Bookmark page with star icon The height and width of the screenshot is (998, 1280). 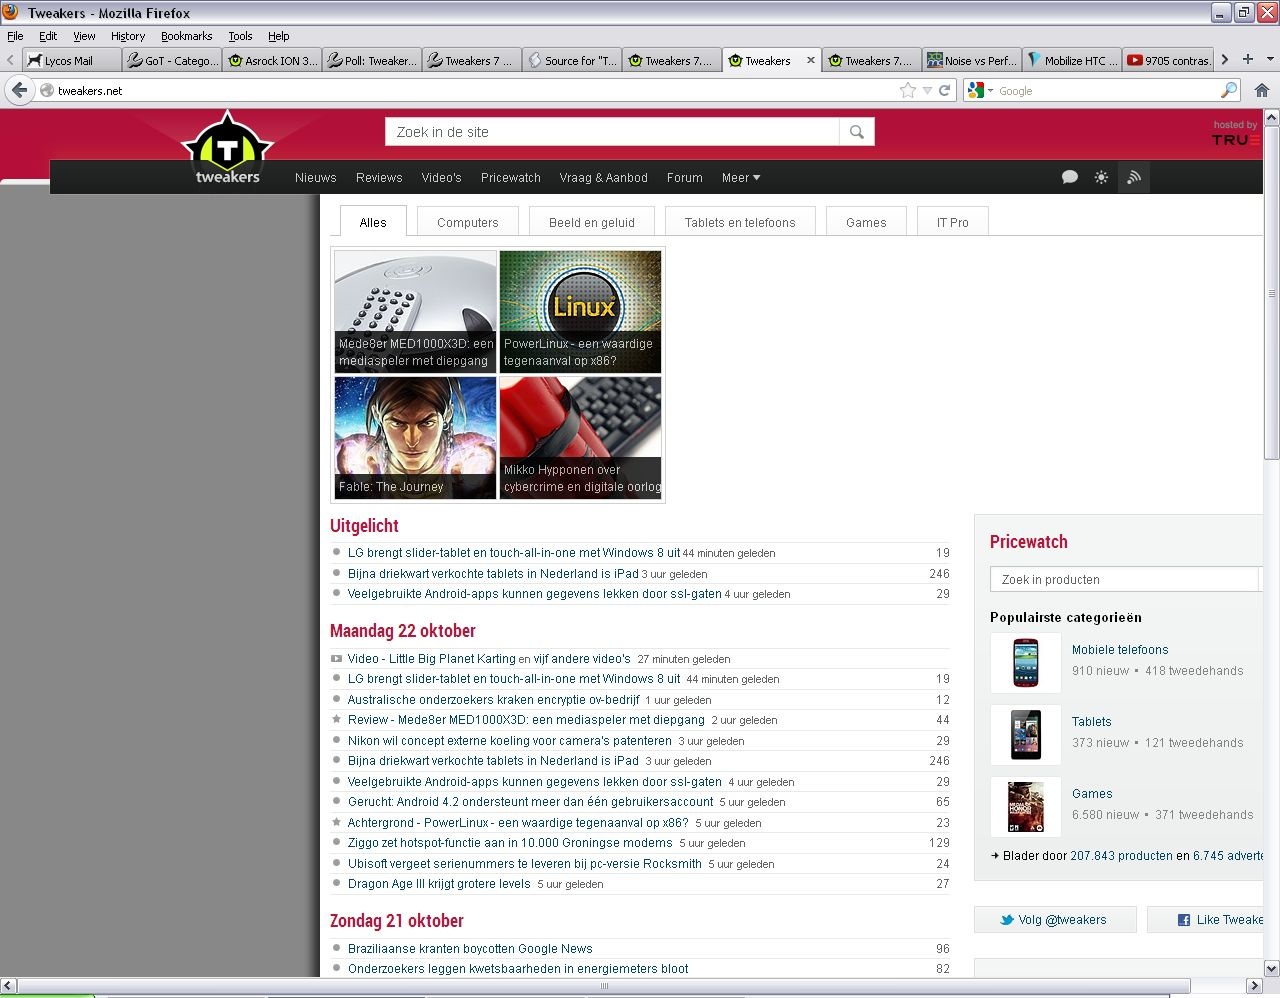coord(907,90)
